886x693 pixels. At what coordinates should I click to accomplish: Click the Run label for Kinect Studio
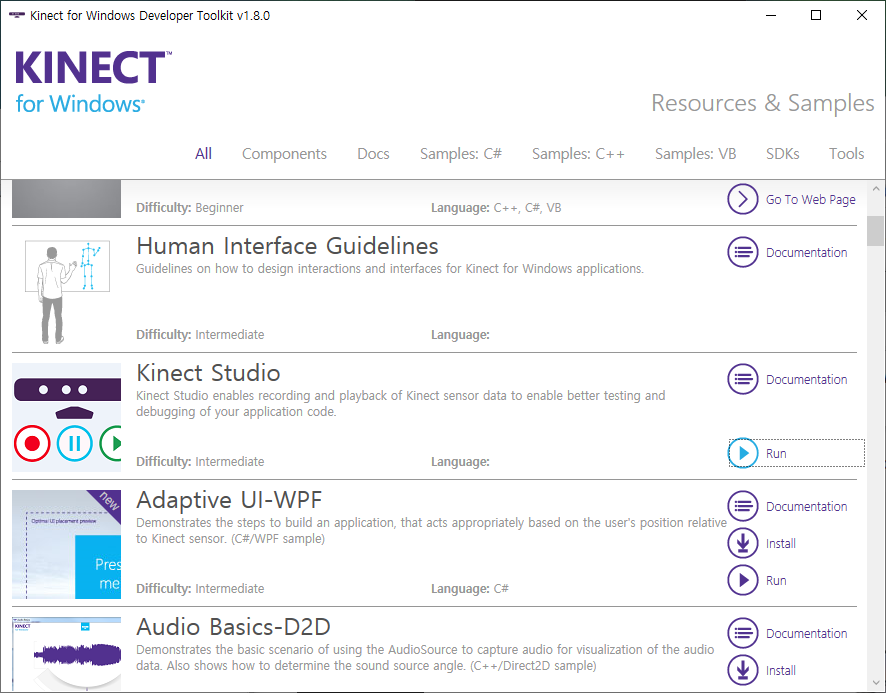coord(776,453)
